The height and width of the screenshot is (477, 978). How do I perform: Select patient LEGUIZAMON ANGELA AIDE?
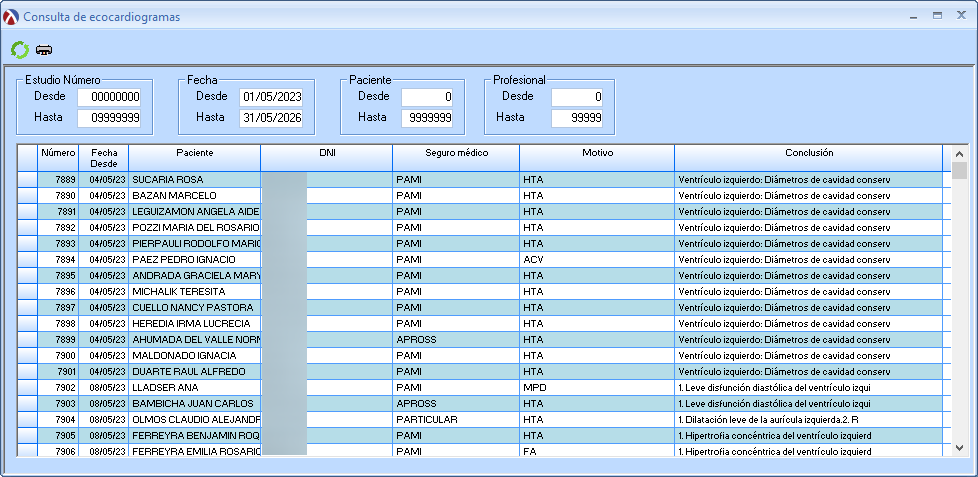196,212
